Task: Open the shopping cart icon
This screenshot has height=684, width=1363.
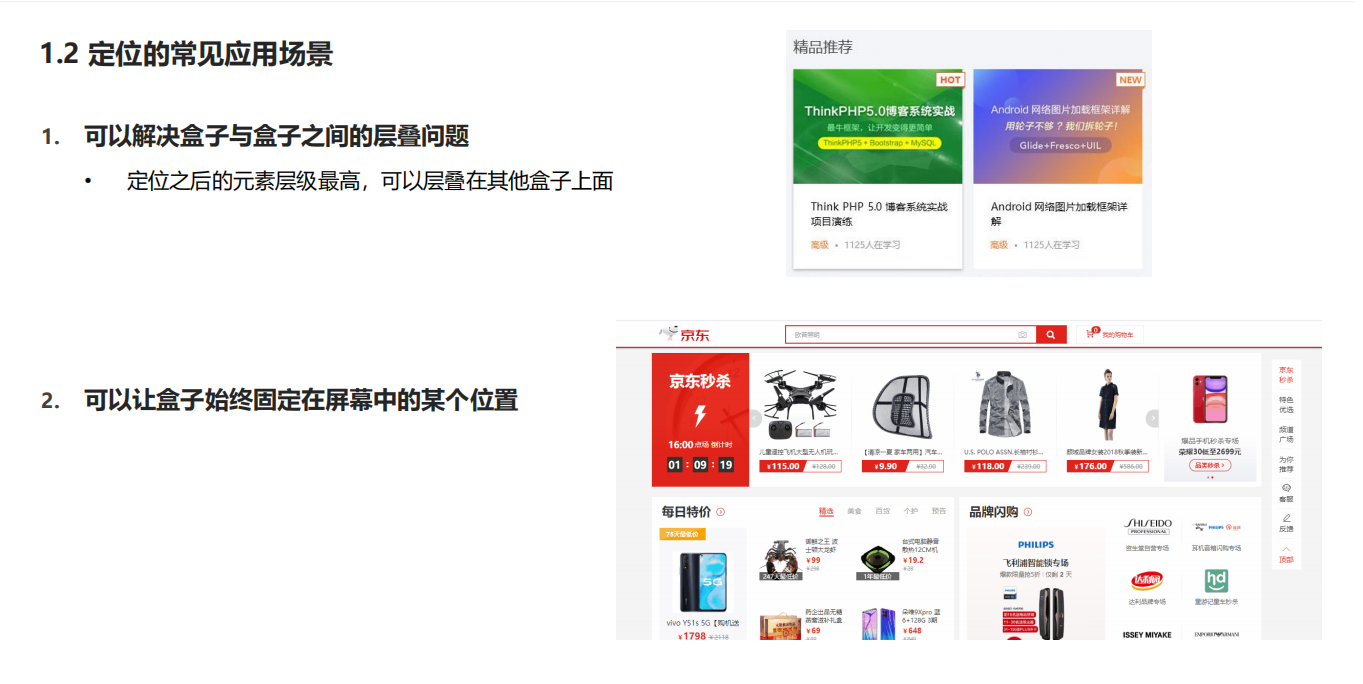Action: 1091,334
